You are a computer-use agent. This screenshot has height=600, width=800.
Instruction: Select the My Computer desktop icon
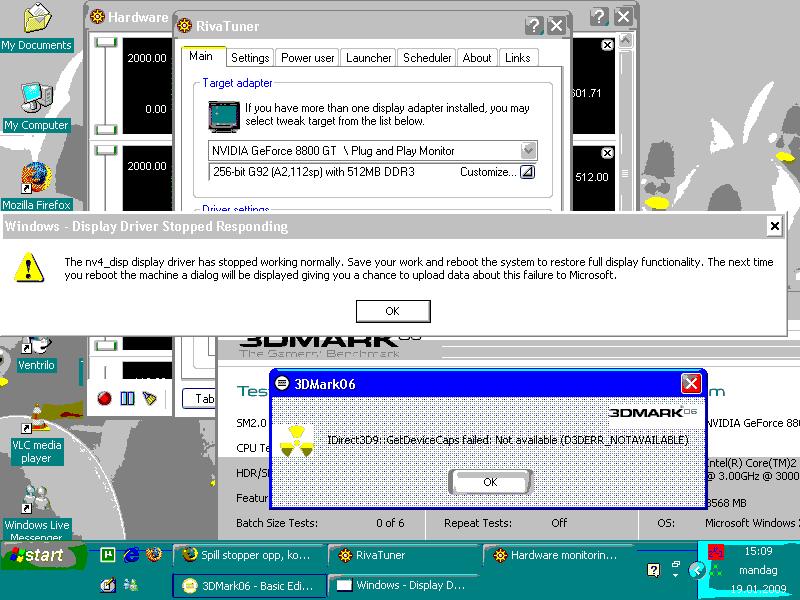tap(36, 107)
